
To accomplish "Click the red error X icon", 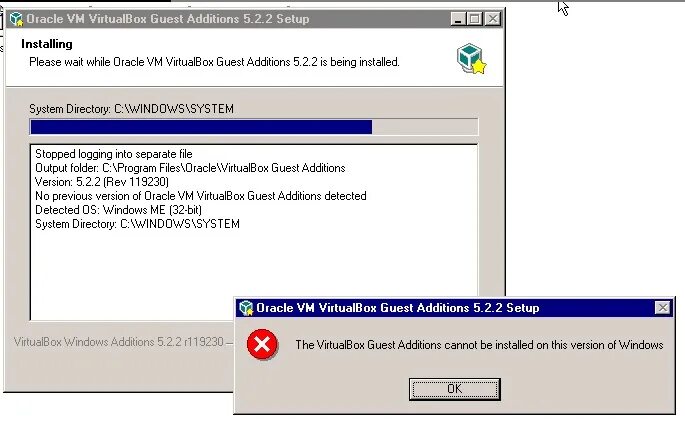I will coord(262,345).
